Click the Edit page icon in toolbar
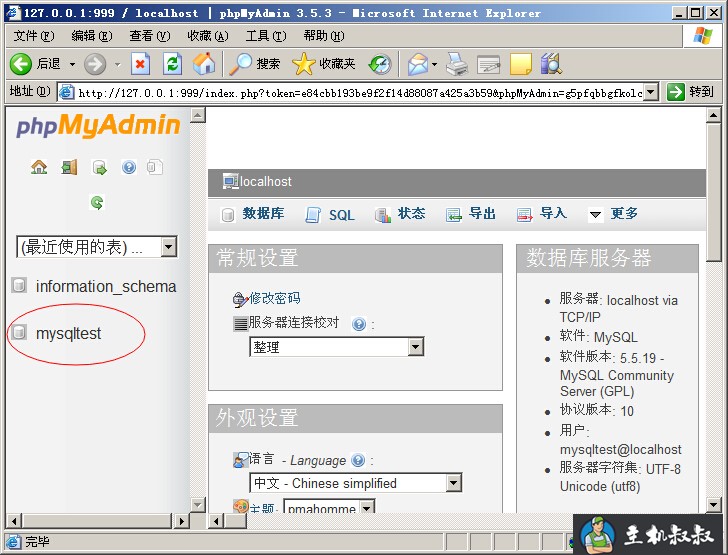Viewport: 728px width, 555px height. click(488, 64)
